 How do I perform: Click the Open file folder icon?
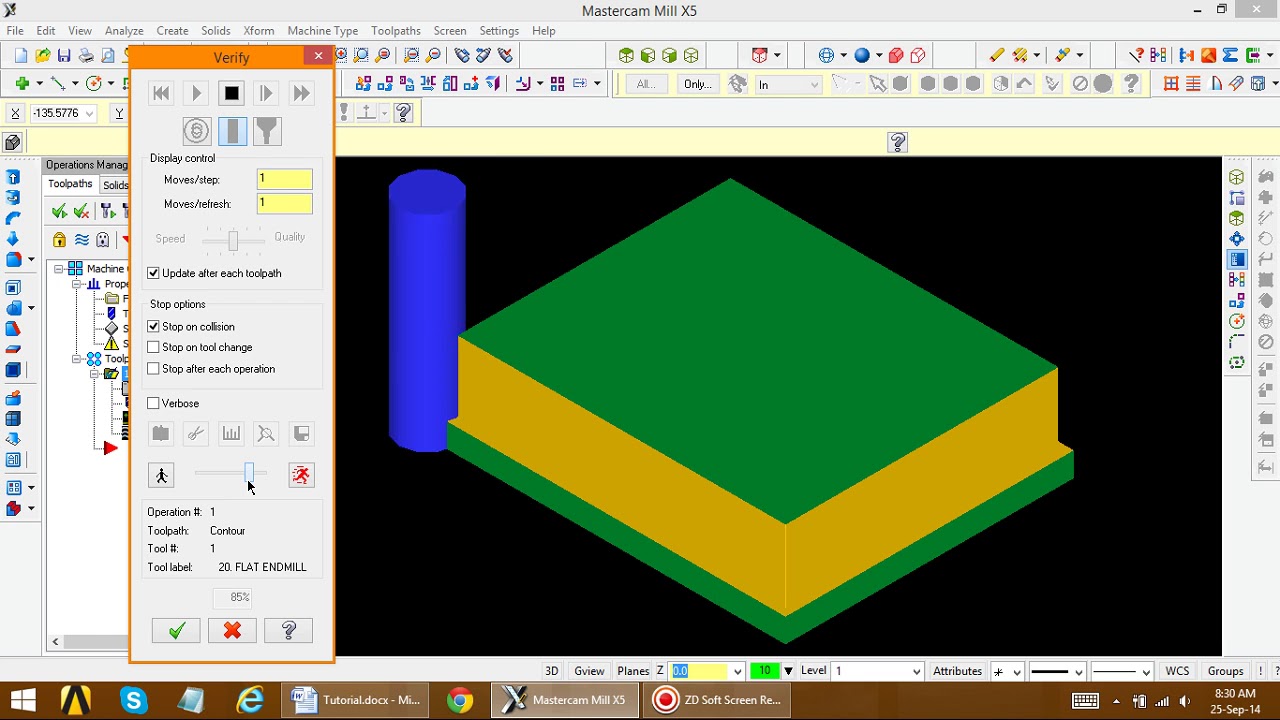click(42, 56)
